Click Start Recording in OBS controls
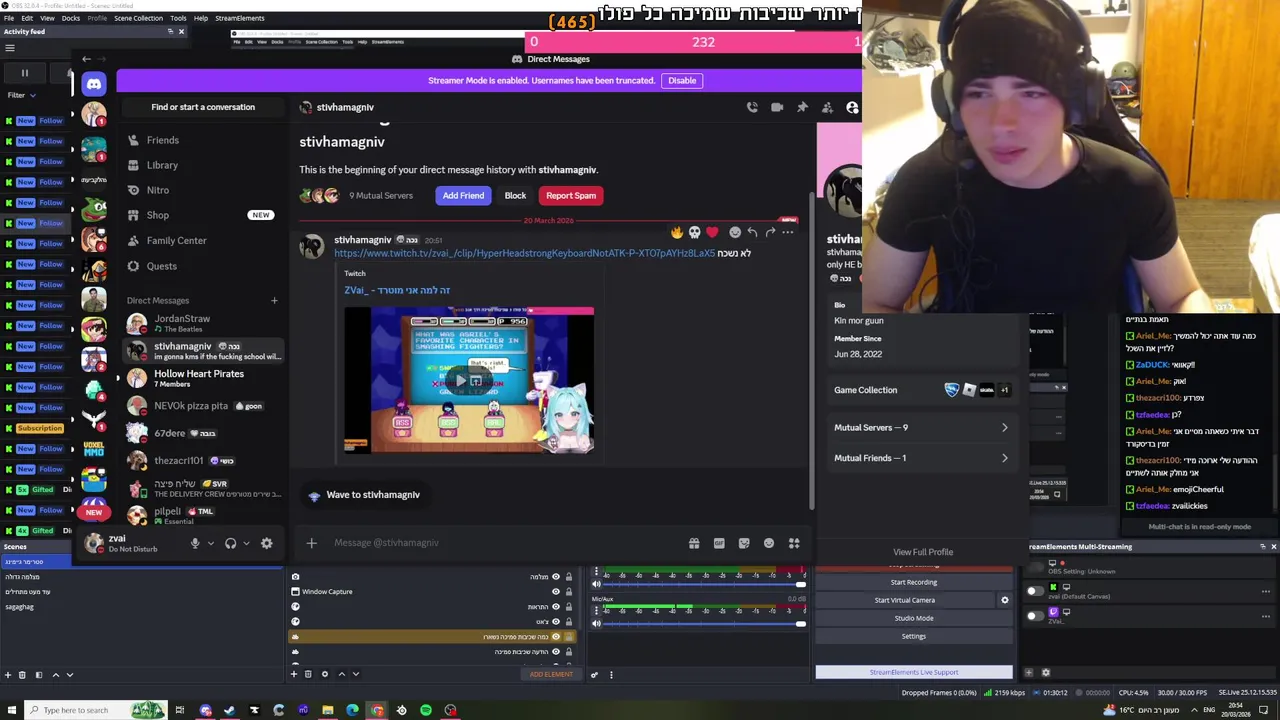The height and width of the screenshot is (720, 1280). tap(914, 582)
